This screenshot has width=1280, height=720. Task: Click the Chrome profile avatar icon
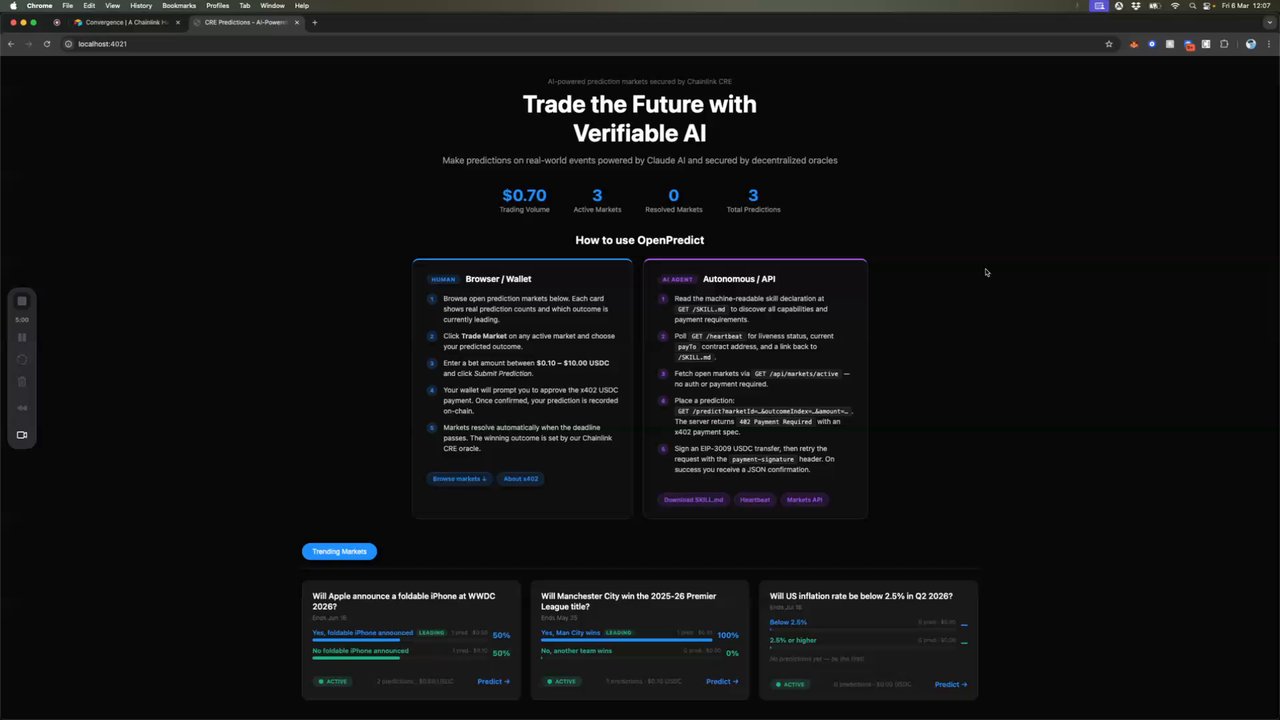coord(1250,44)
